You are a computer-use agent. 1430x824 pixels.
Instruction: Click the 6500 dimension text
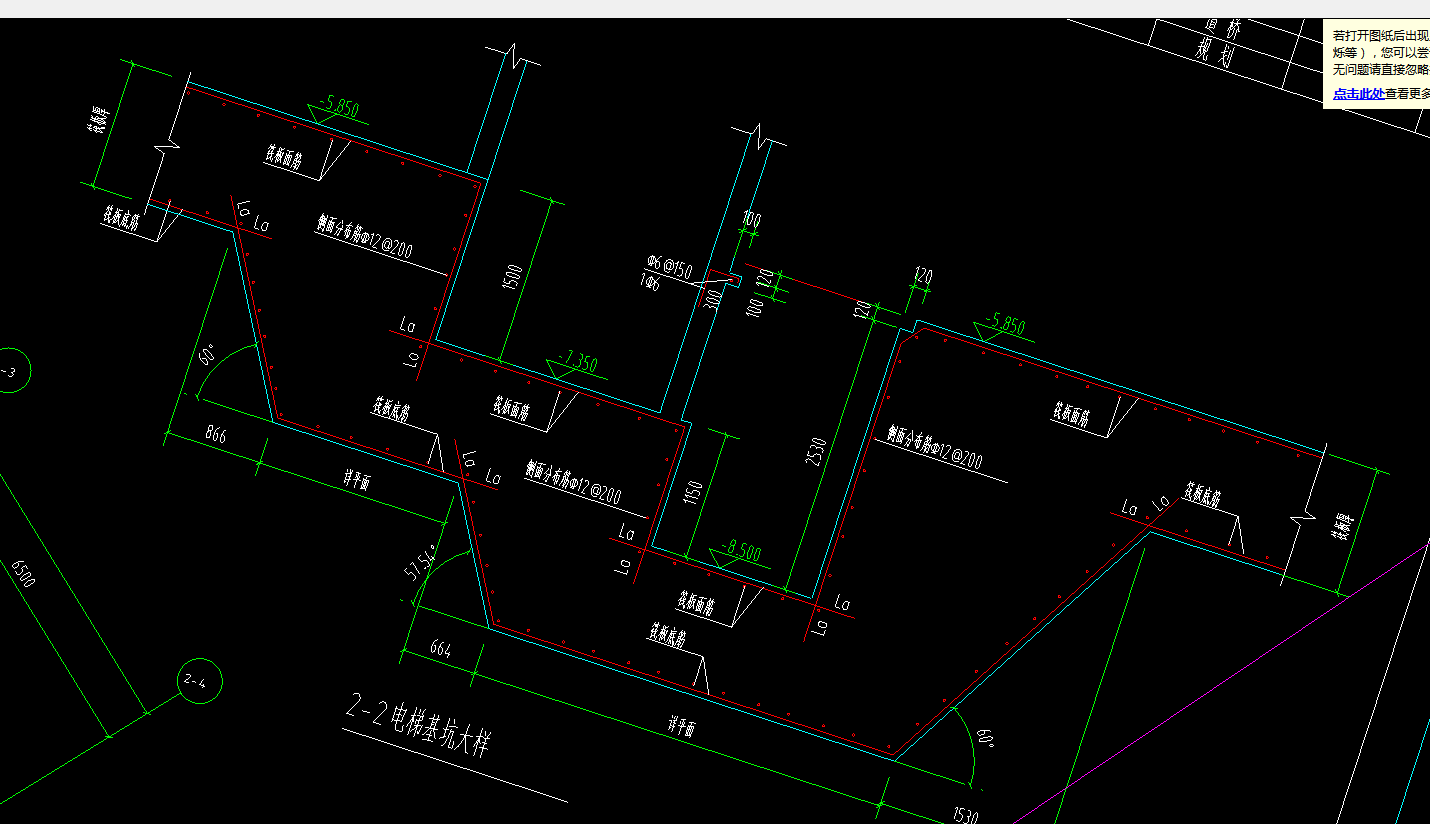click(23, 573)
